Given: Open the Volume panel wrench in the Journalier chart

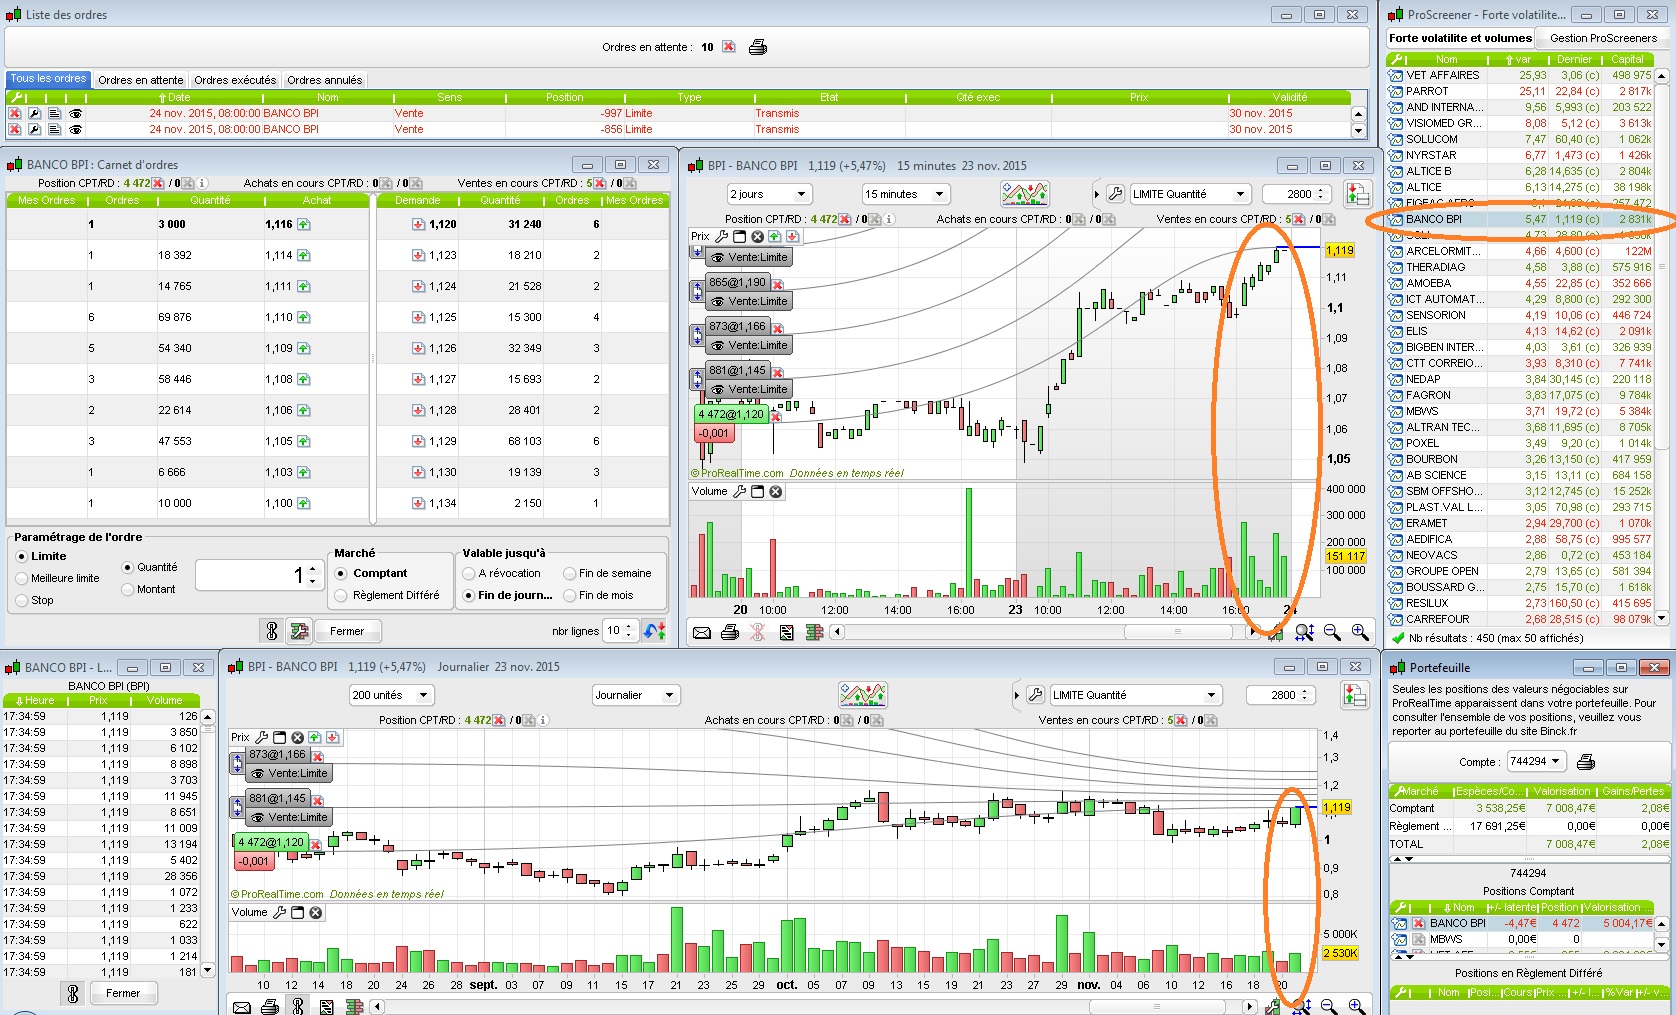Looking at the screenshot, I should click(280, 913).
